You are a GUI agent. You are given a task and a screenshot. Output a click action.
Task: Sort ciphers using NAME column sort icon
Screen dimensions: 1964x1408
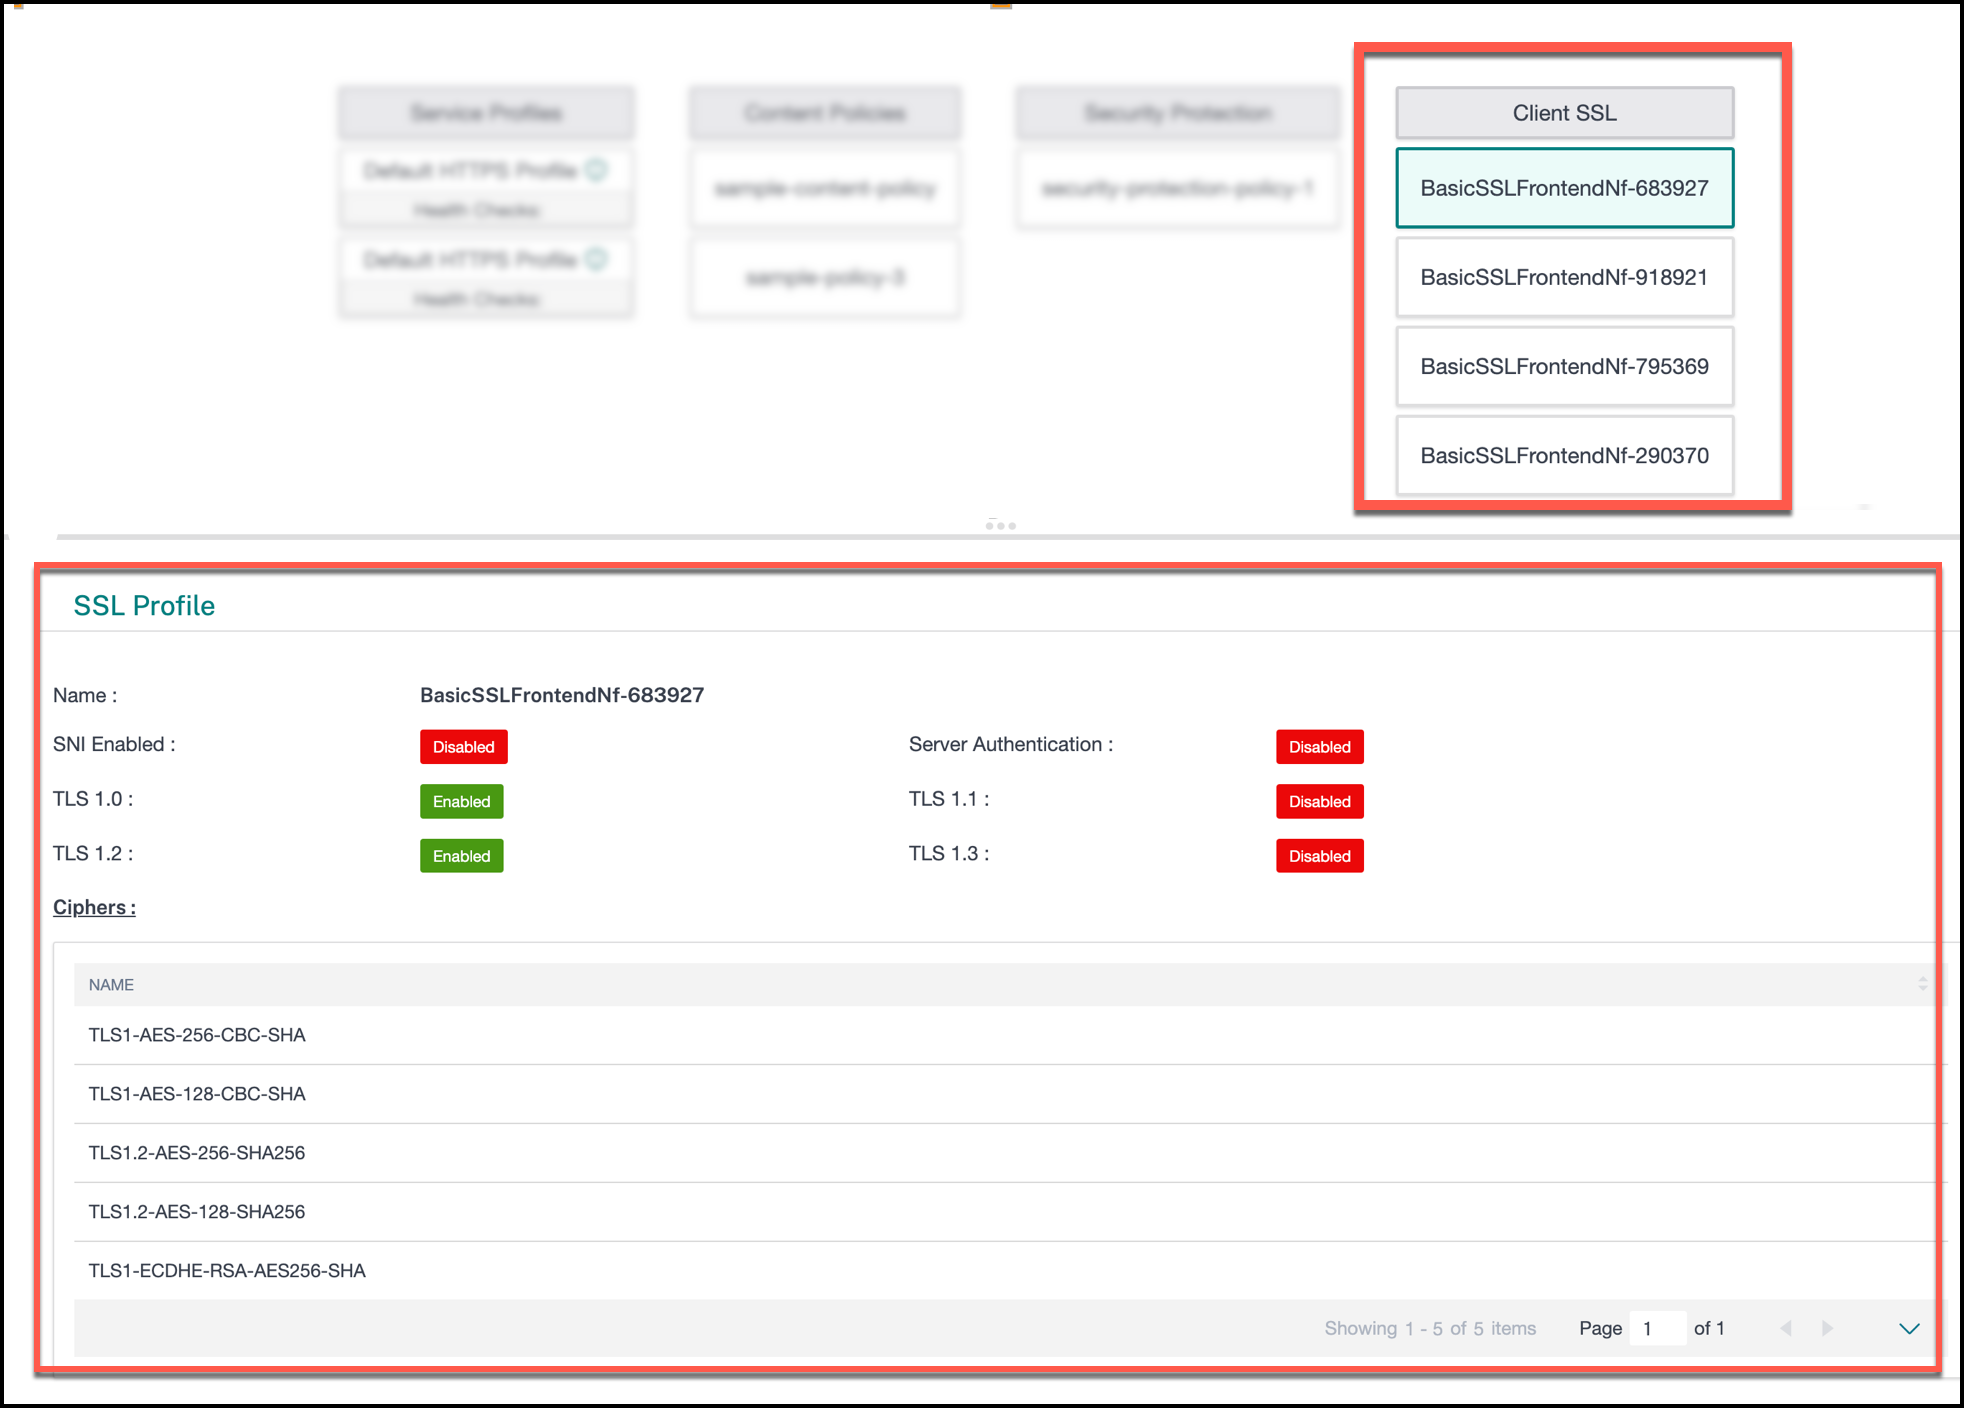(x=1922, y=984)
